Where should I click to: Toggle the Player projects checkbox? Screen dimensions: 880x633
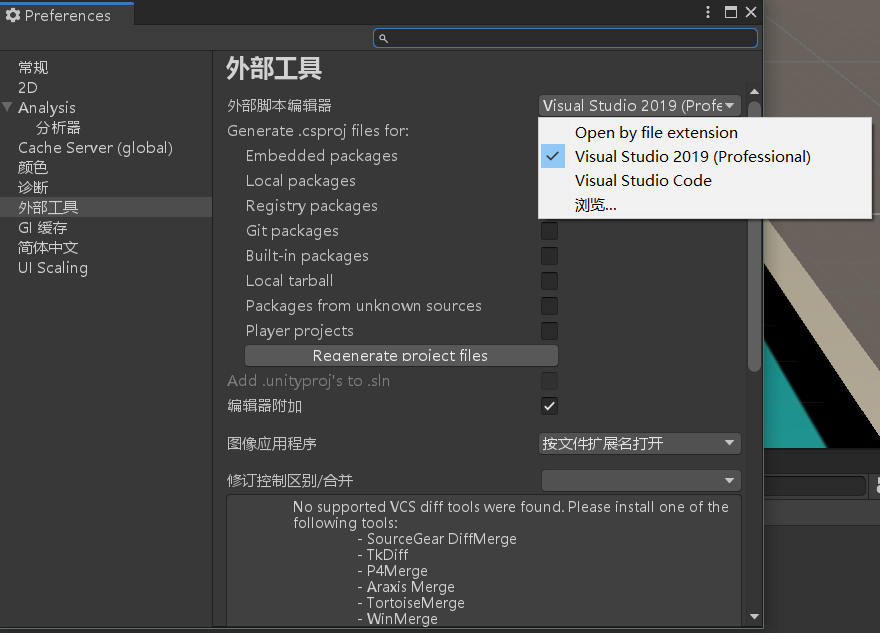click(549, 331)
